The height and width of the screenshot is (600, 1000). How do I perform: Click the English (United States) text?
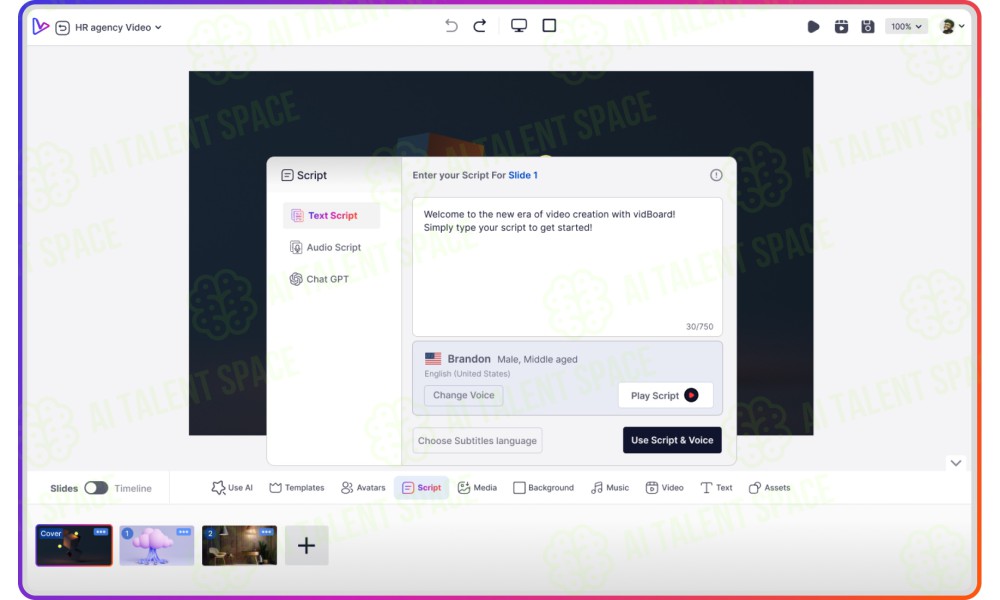click(x=467, y=374)
